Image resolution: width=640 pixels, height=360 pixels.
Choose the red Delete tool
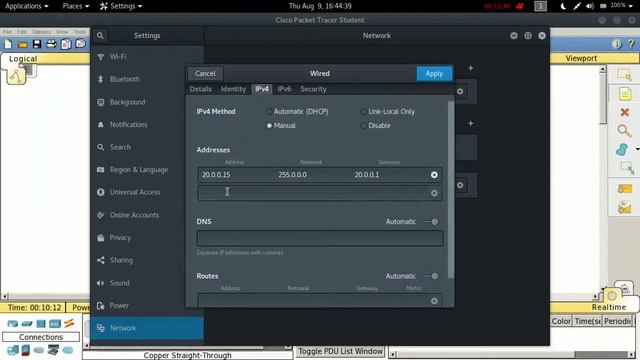tap(624, 112)
